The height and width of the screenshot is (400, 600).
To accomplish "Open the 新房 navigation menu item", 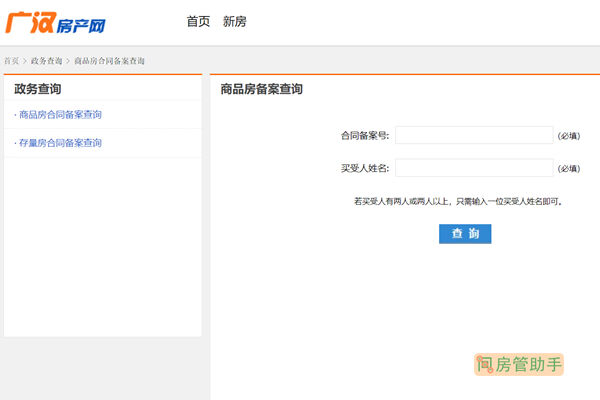I will pos(235,21).
